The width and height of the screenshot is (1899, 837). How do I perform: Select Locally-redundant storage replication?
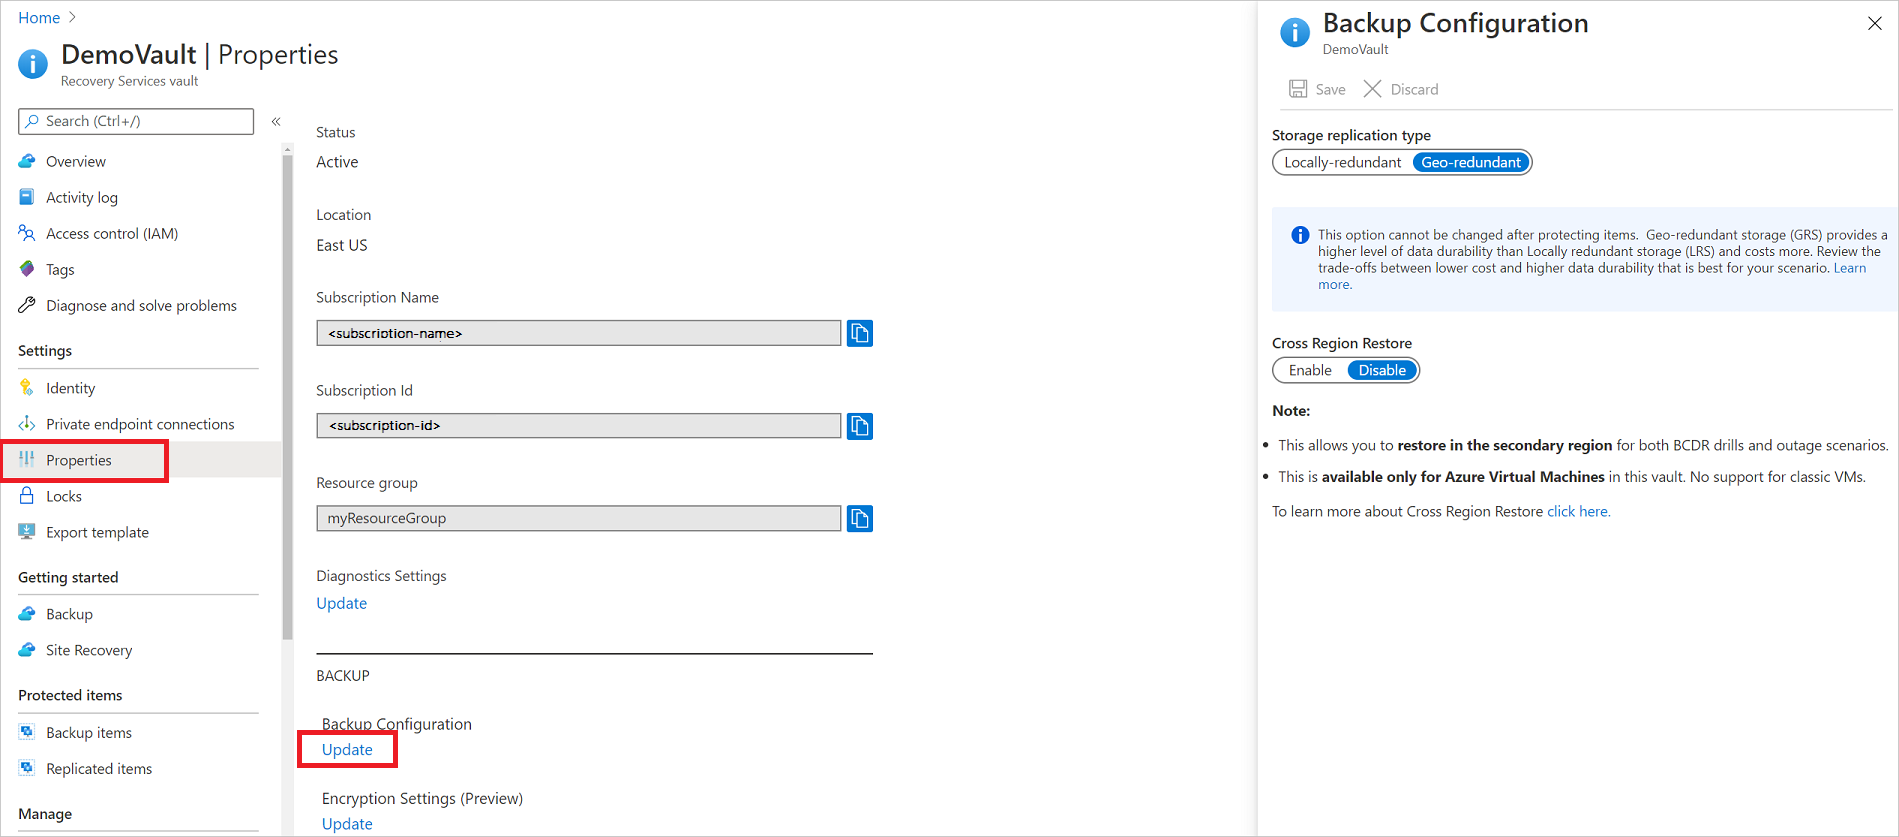(1342, 162)
